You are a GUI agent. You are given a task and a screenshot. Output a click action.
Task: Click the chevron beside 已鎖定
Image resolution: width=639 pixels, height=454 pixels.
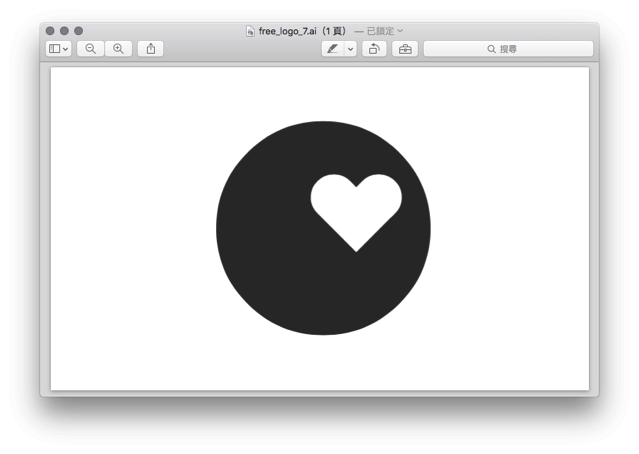click(x=400, y=31)
